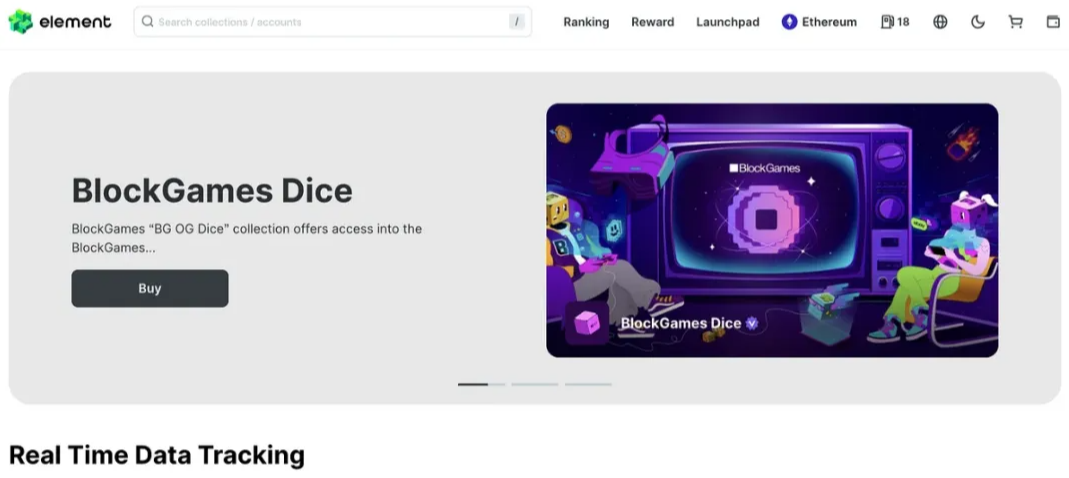Open the shopping cart
This screenshot has height=478, width=1069.
tap(1015, 22)
